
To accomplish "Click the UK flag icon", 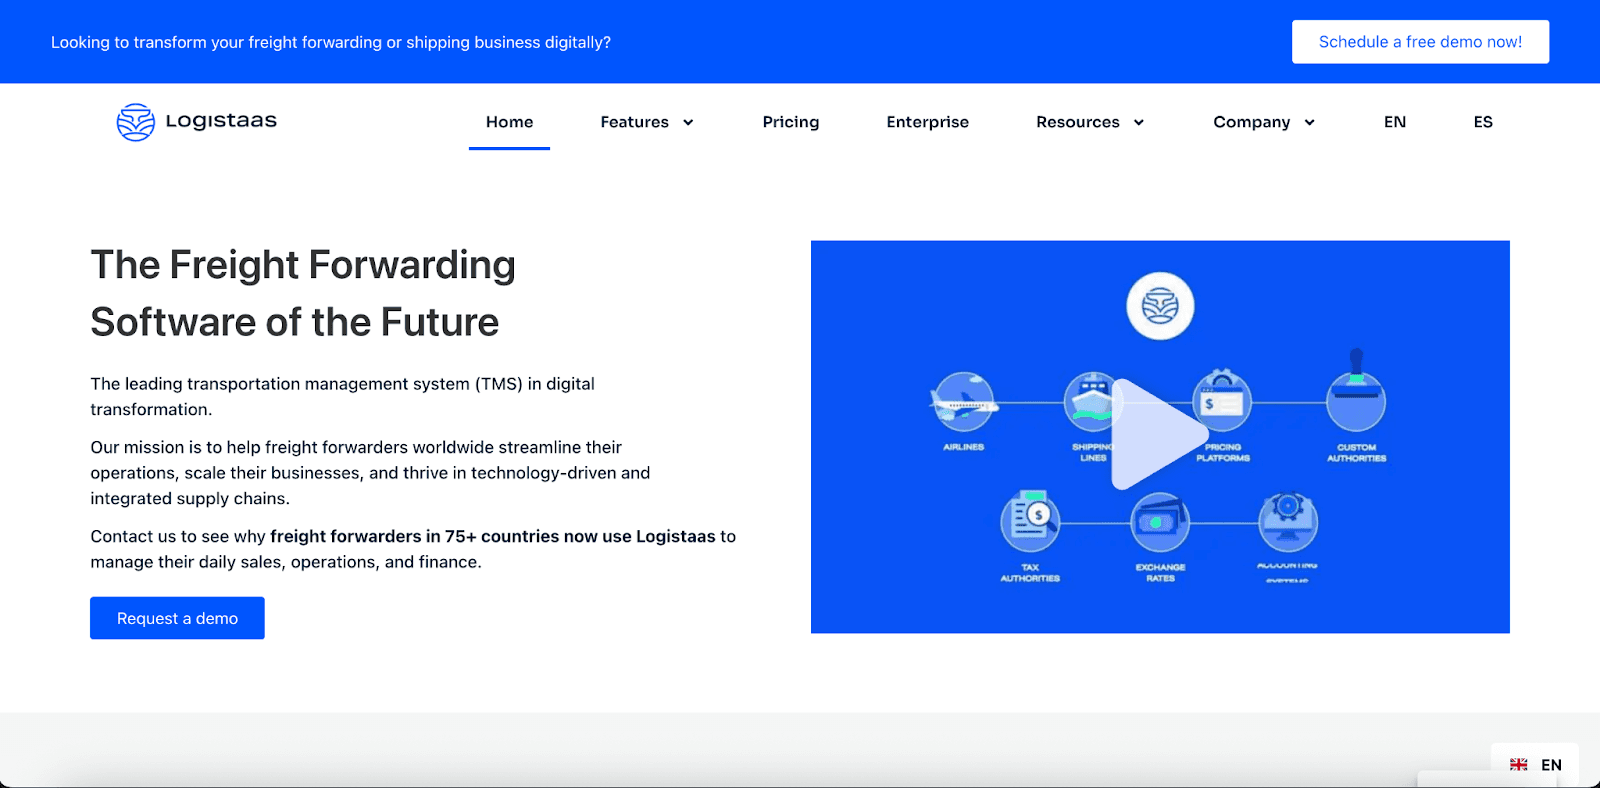I will tap(1518, 765).
